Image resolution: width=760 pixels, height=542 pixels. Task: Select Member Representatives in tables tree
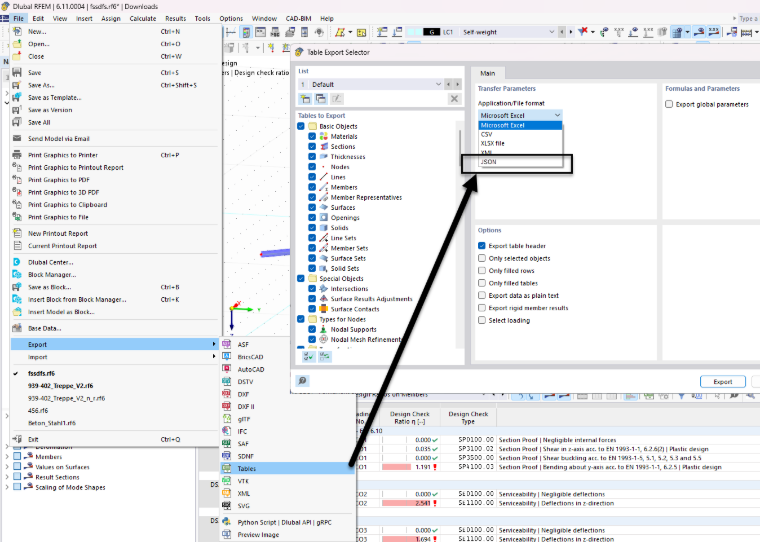pyautogui.click(x=366, y=197)
